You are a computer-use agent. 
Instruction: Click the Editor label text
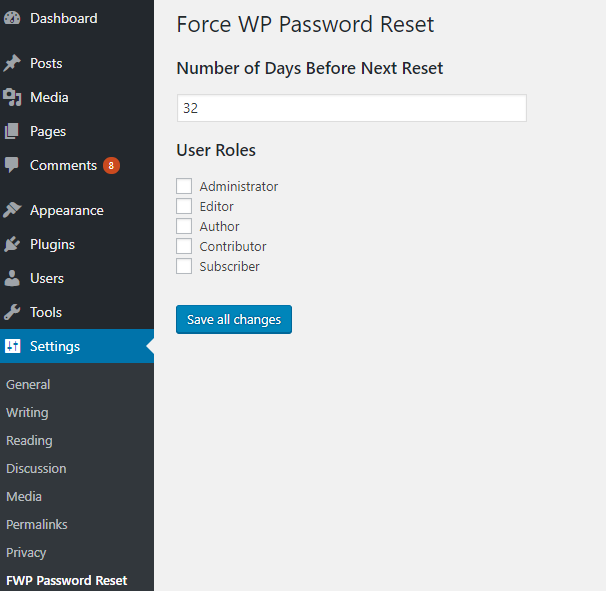(216, 206)
